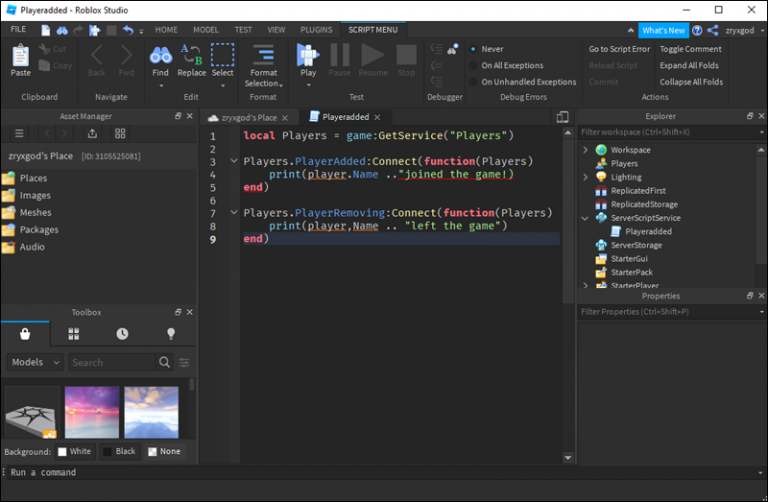This screenshot has height=502, width=768.
Task: Collapse the ServerScriptService tree node
Action: click(586, 218)
